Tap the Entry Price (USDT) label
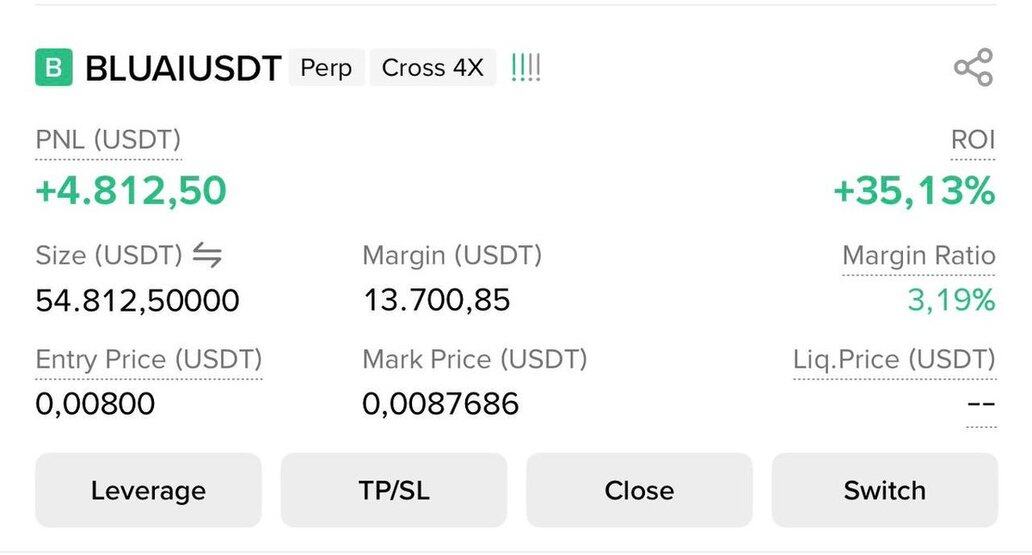This screenshot has width=1032, height=555. (x=148, y=360)
